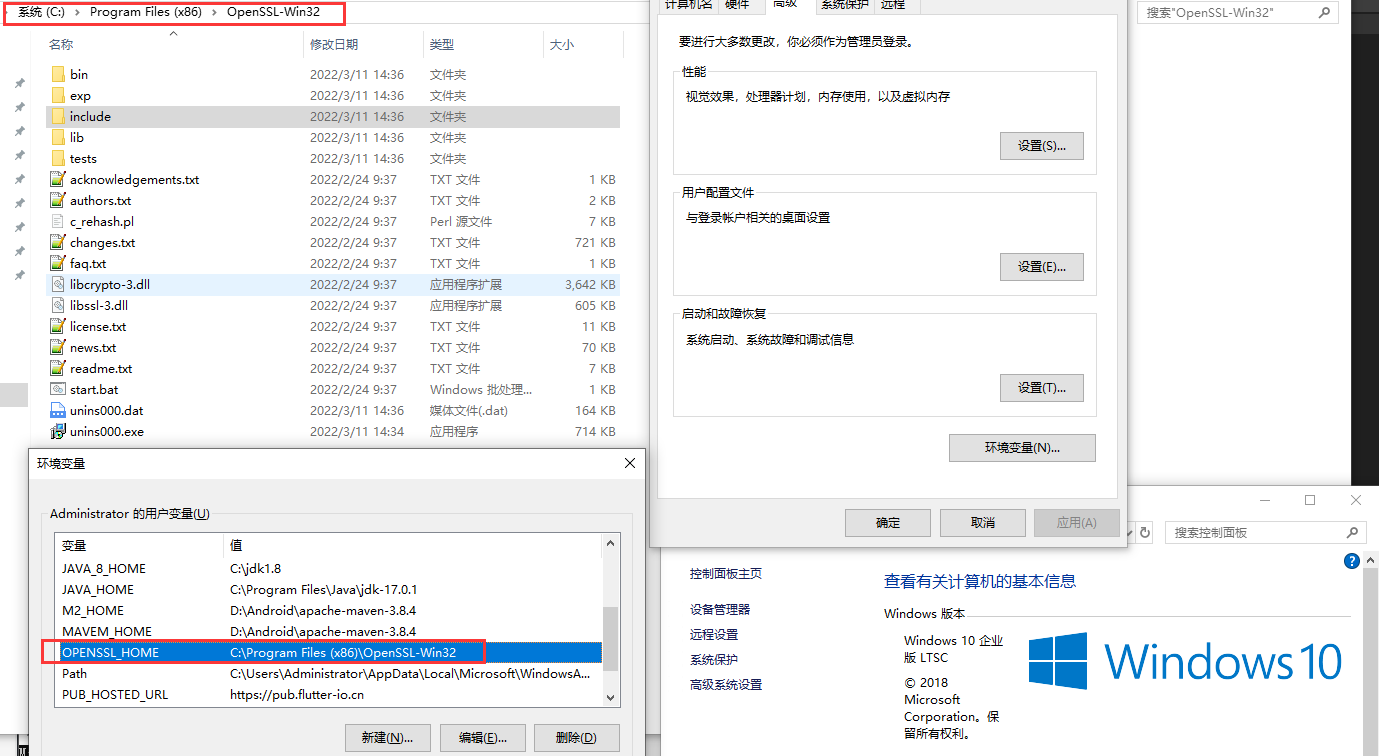Viewport: 1379px width, 756px height.
Task: Click 取消 in system properties
Action: (x=983, y=523)
